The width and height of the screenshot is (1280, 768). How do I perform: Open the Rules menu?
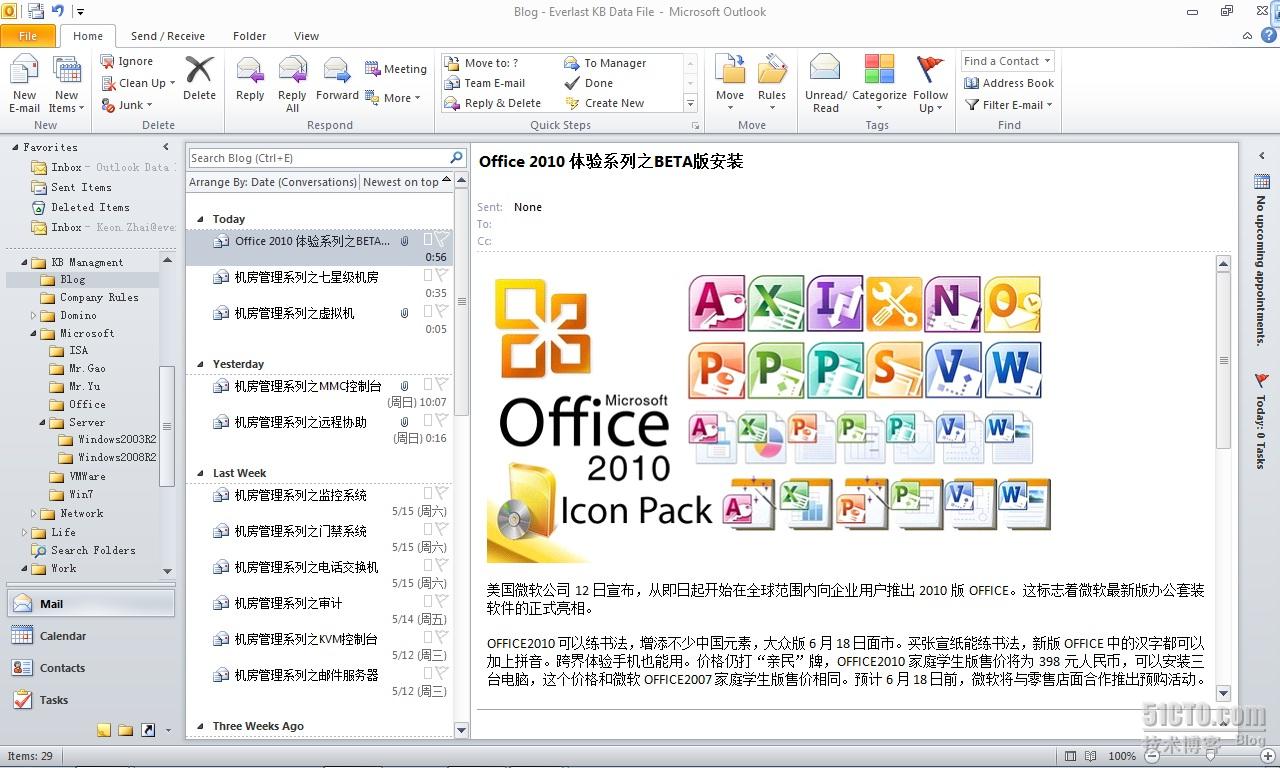[771, 85]
